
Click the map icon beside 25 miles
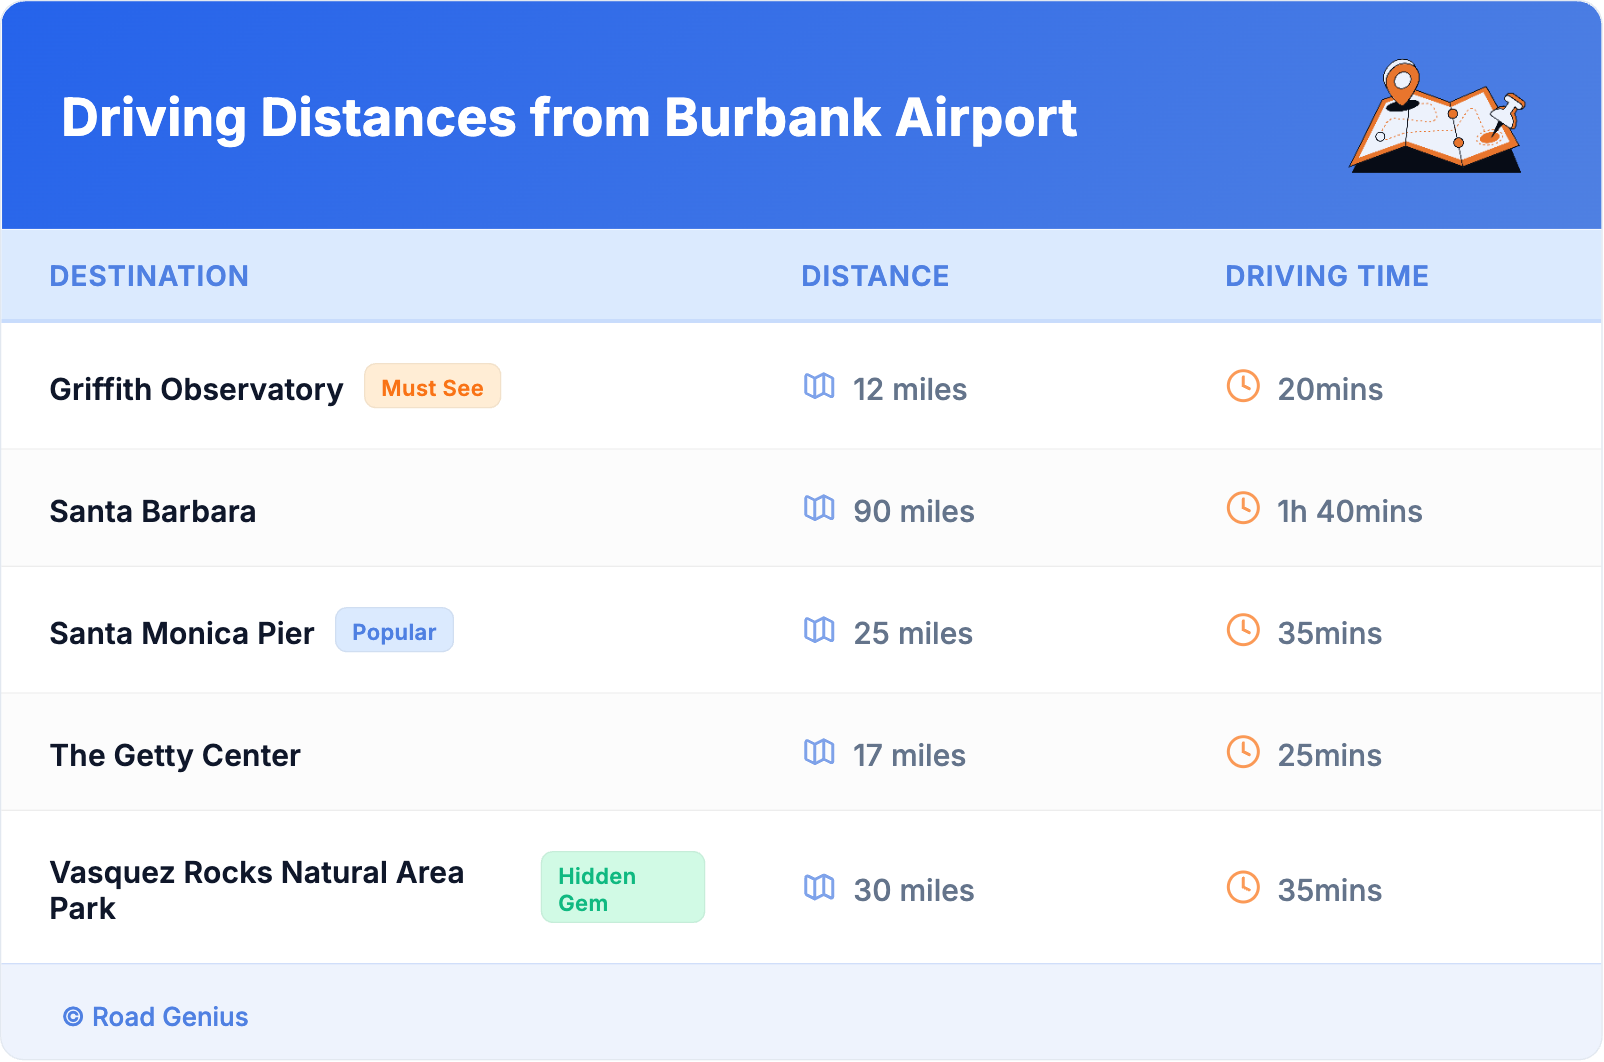pyautogui.click(x=819, y=630)
